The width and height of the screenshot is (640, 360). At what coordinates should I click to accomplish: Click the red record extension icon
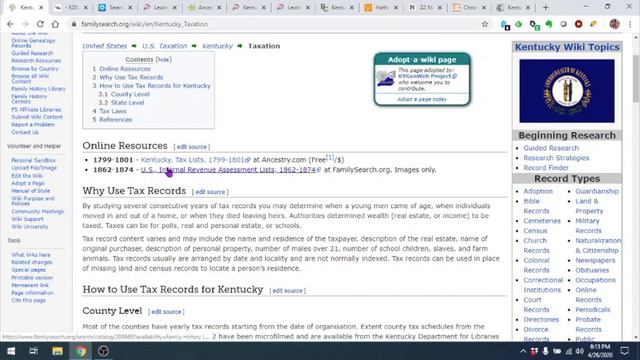578,24
